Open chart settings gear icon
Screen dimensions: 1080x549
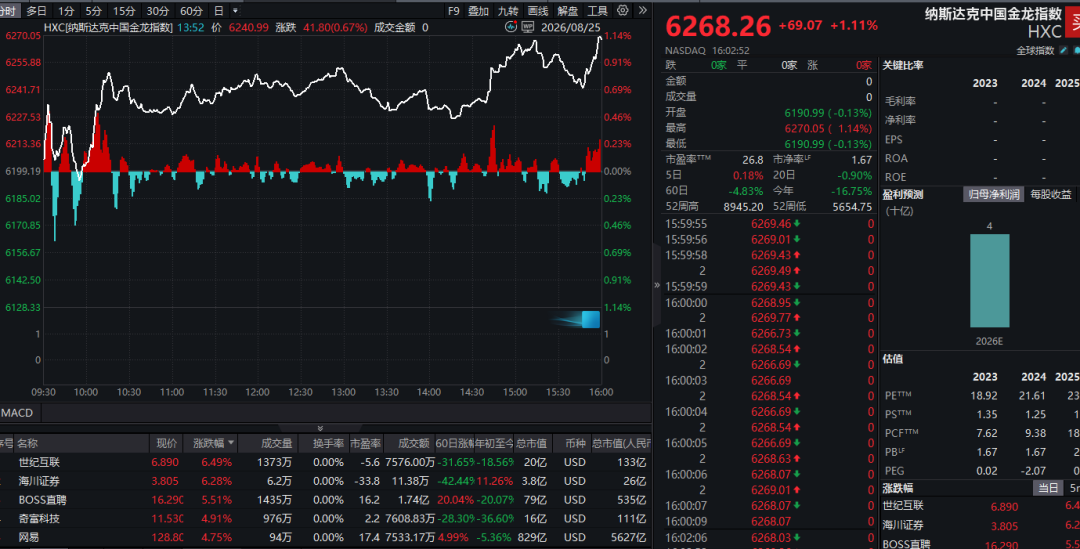623,10
